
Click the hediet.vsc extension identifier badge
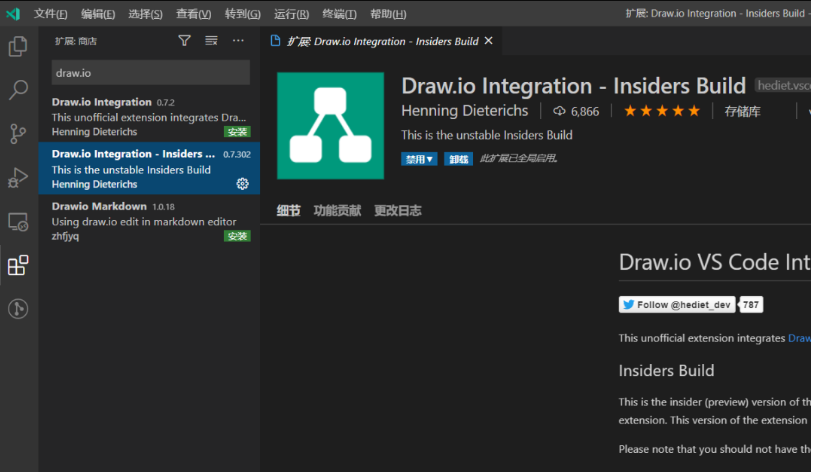783,85
